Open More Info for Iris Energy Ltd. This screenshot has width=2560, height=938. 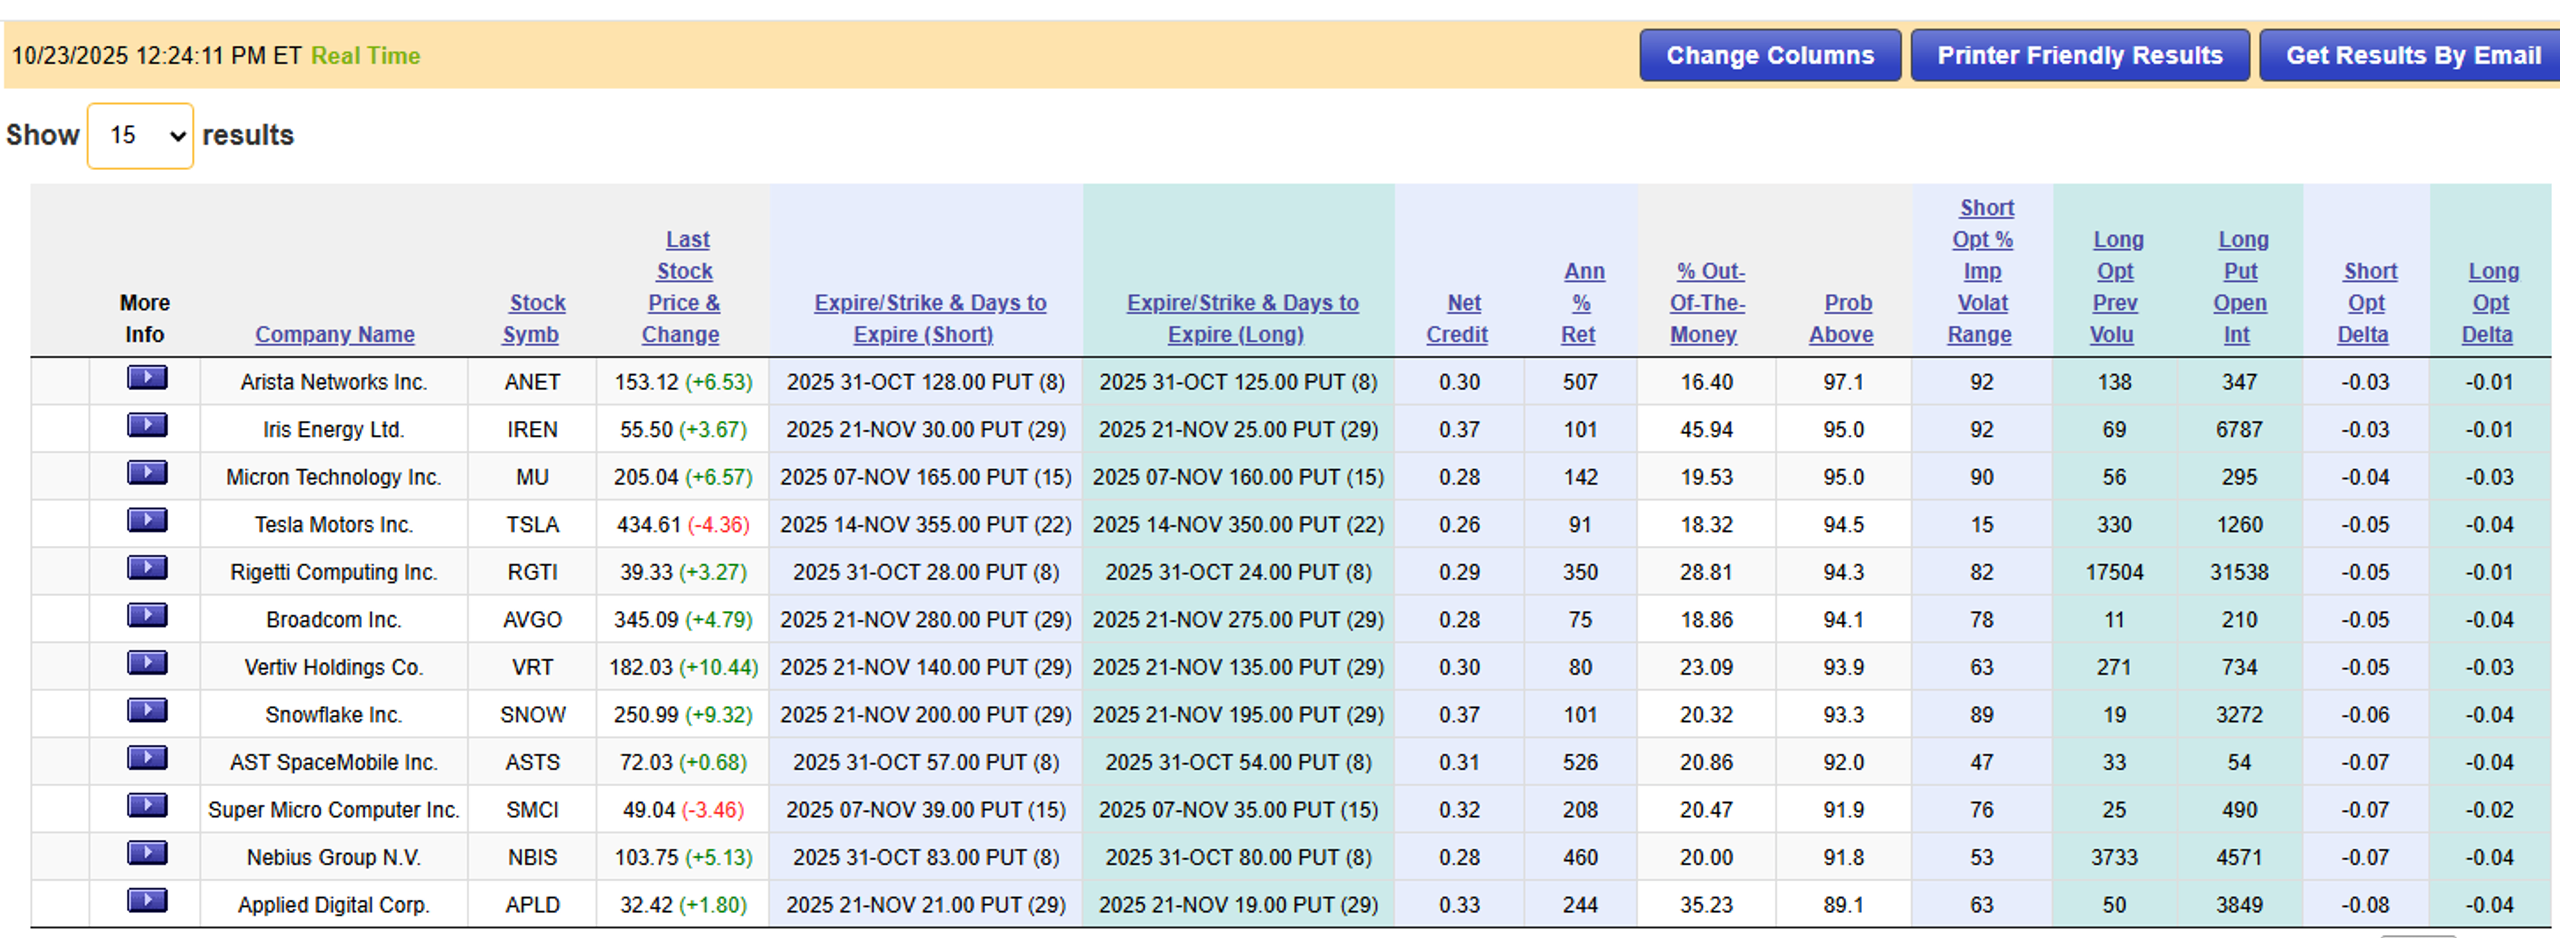147,426
